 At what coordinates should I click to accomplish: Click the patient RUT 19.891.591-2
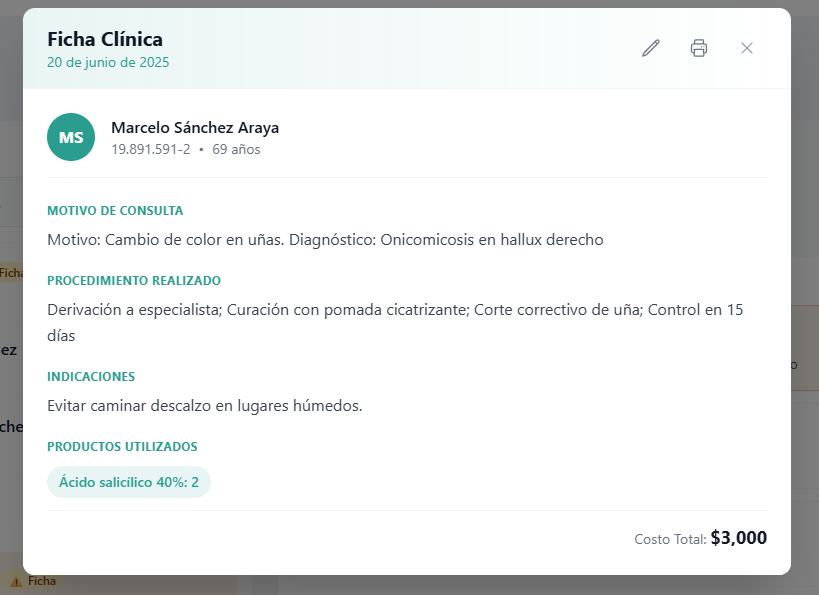pyautogui.click(x=150, y=150)
